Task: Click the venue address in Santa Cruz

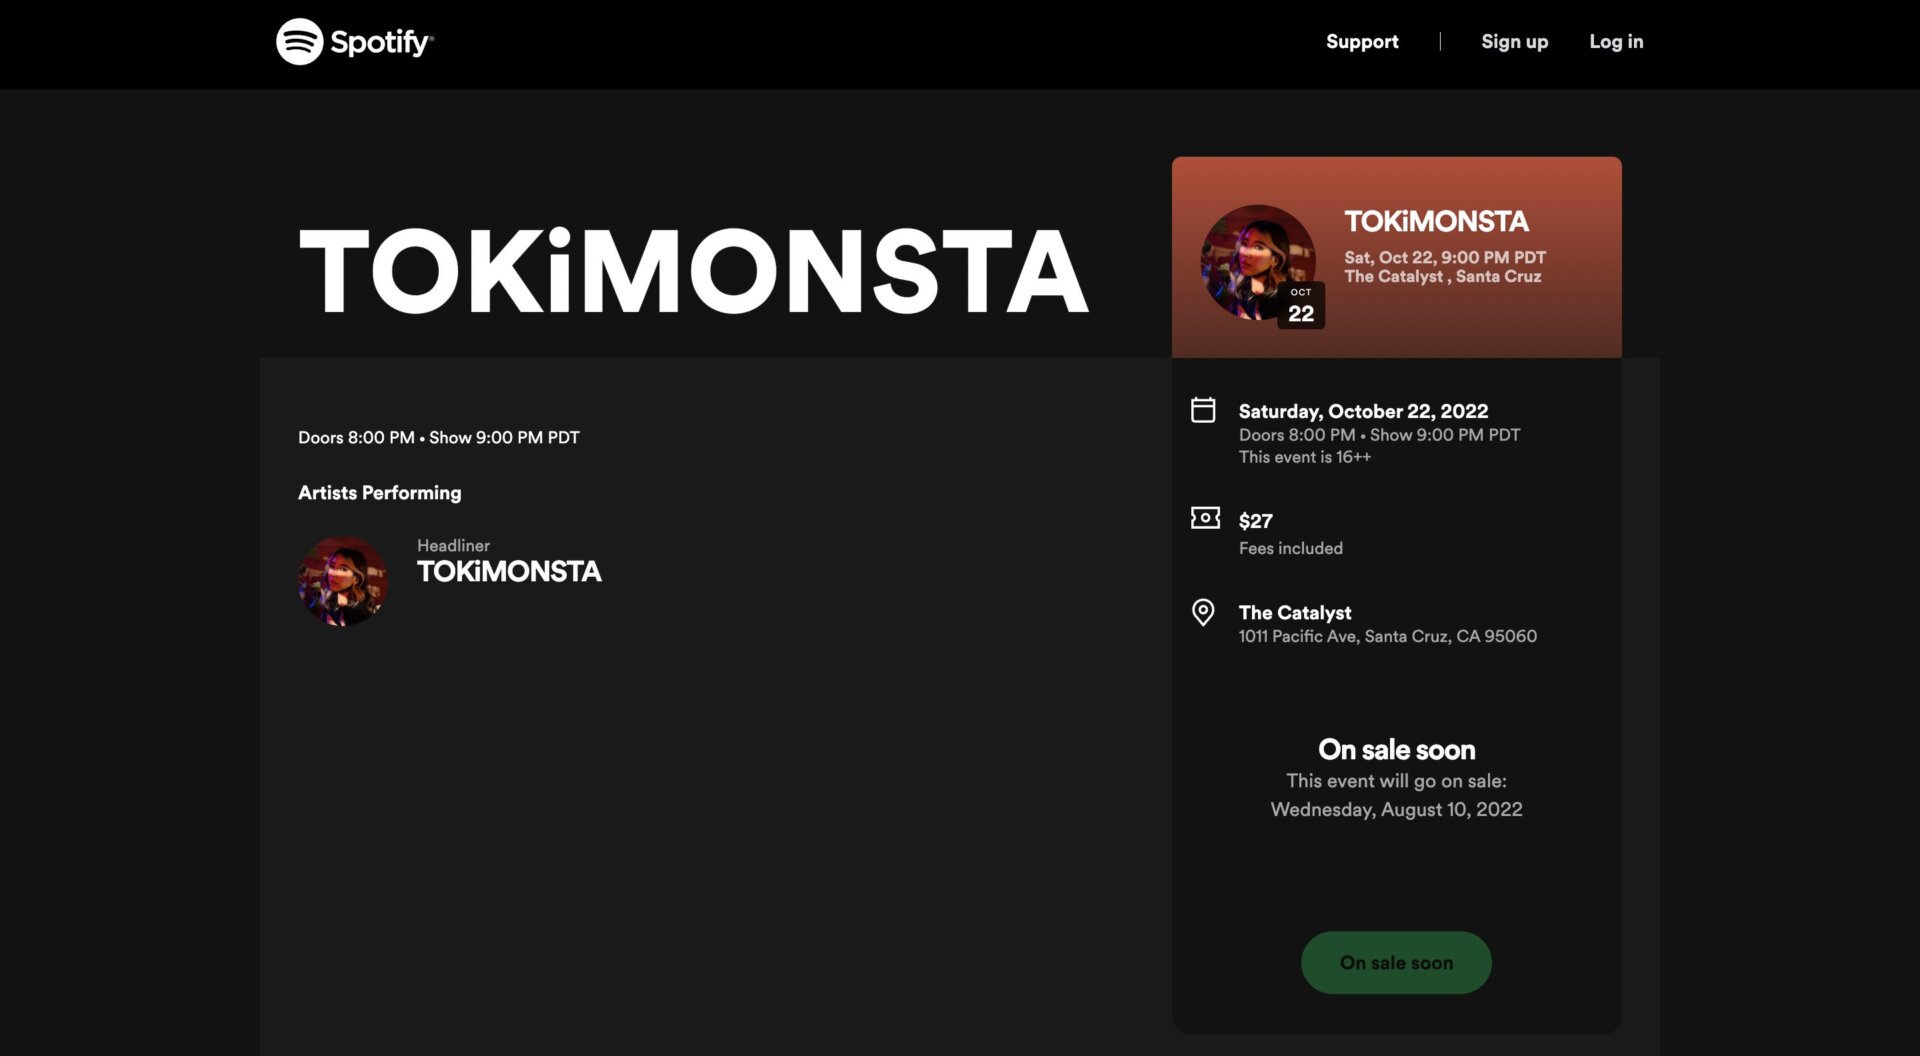Action: coord(1388,636)
